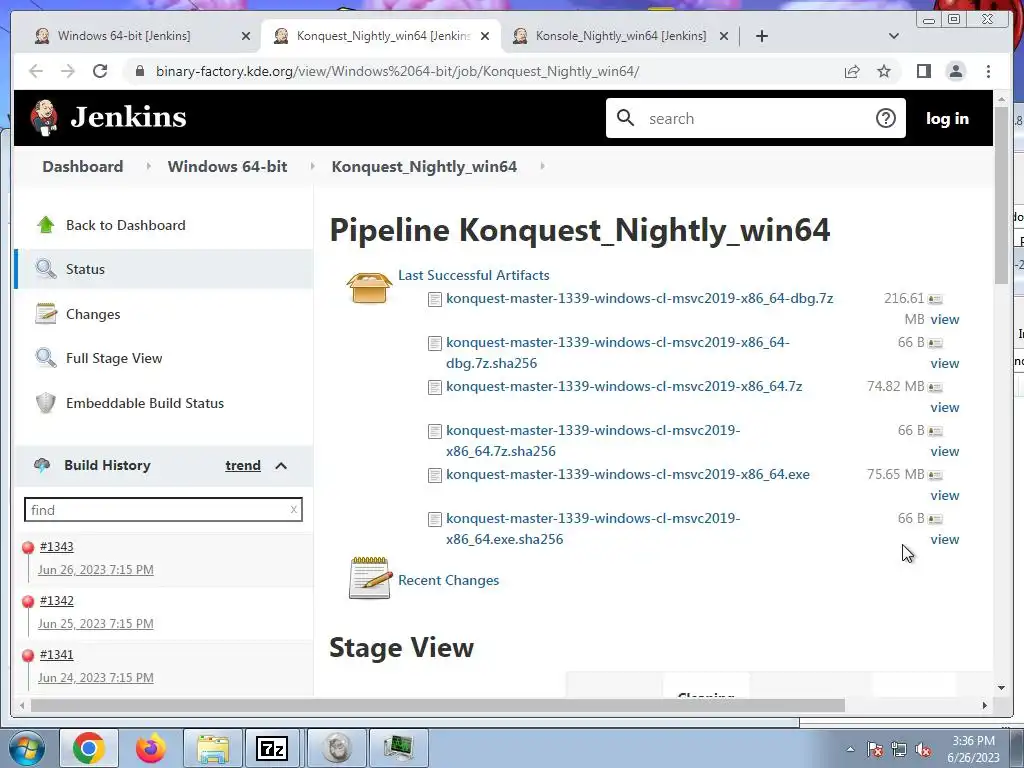Click the browser address bar URL
The width and height of the screenshot is (1024, 768).
[x=397, y=71]
